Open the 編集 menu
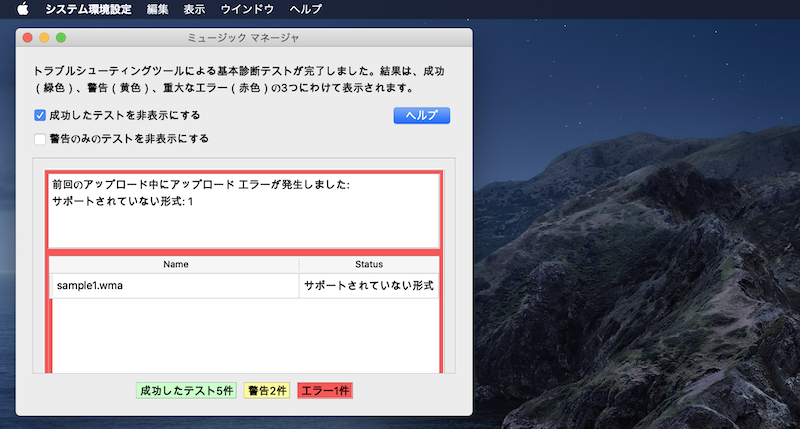 click(x=157, y=9)
